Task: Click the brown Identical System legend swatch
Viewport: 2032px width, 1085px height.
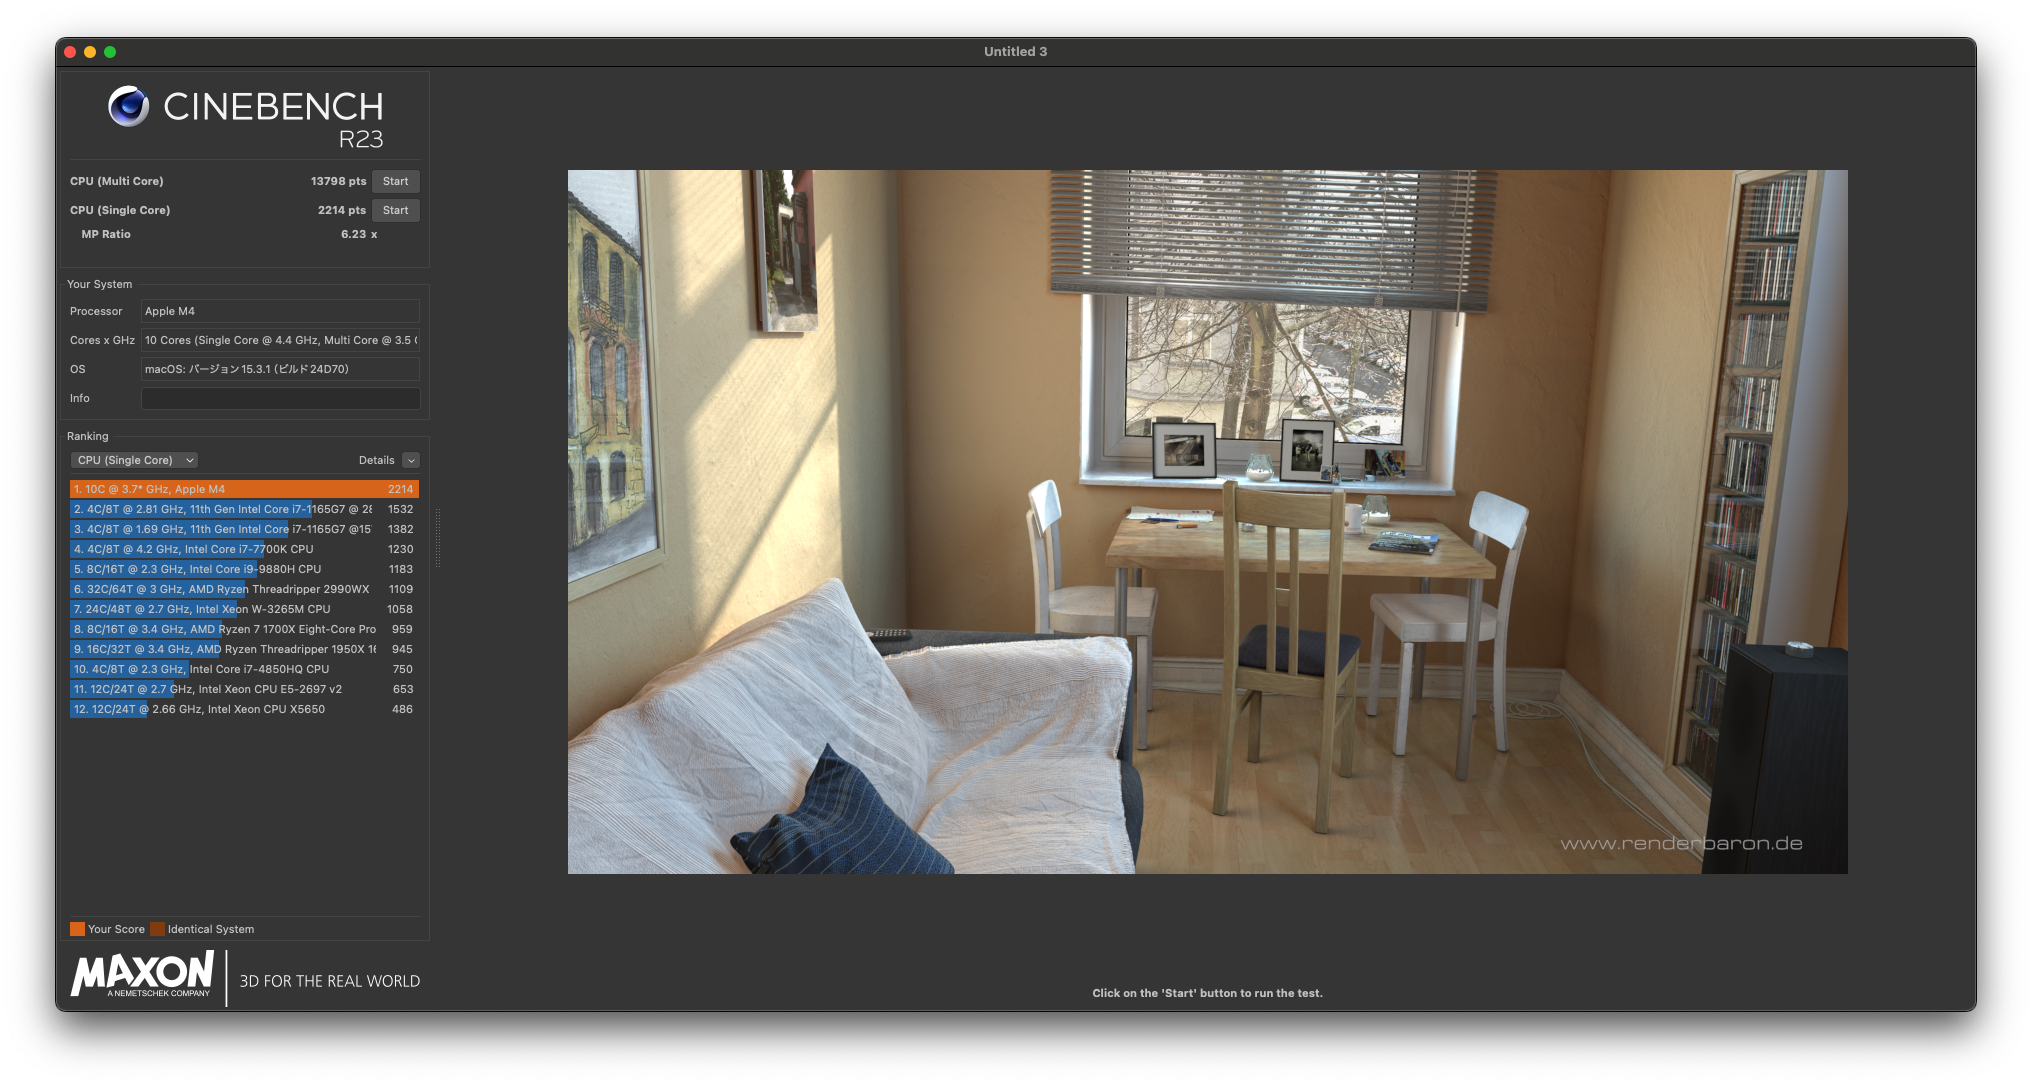Action: click(157, 929)
